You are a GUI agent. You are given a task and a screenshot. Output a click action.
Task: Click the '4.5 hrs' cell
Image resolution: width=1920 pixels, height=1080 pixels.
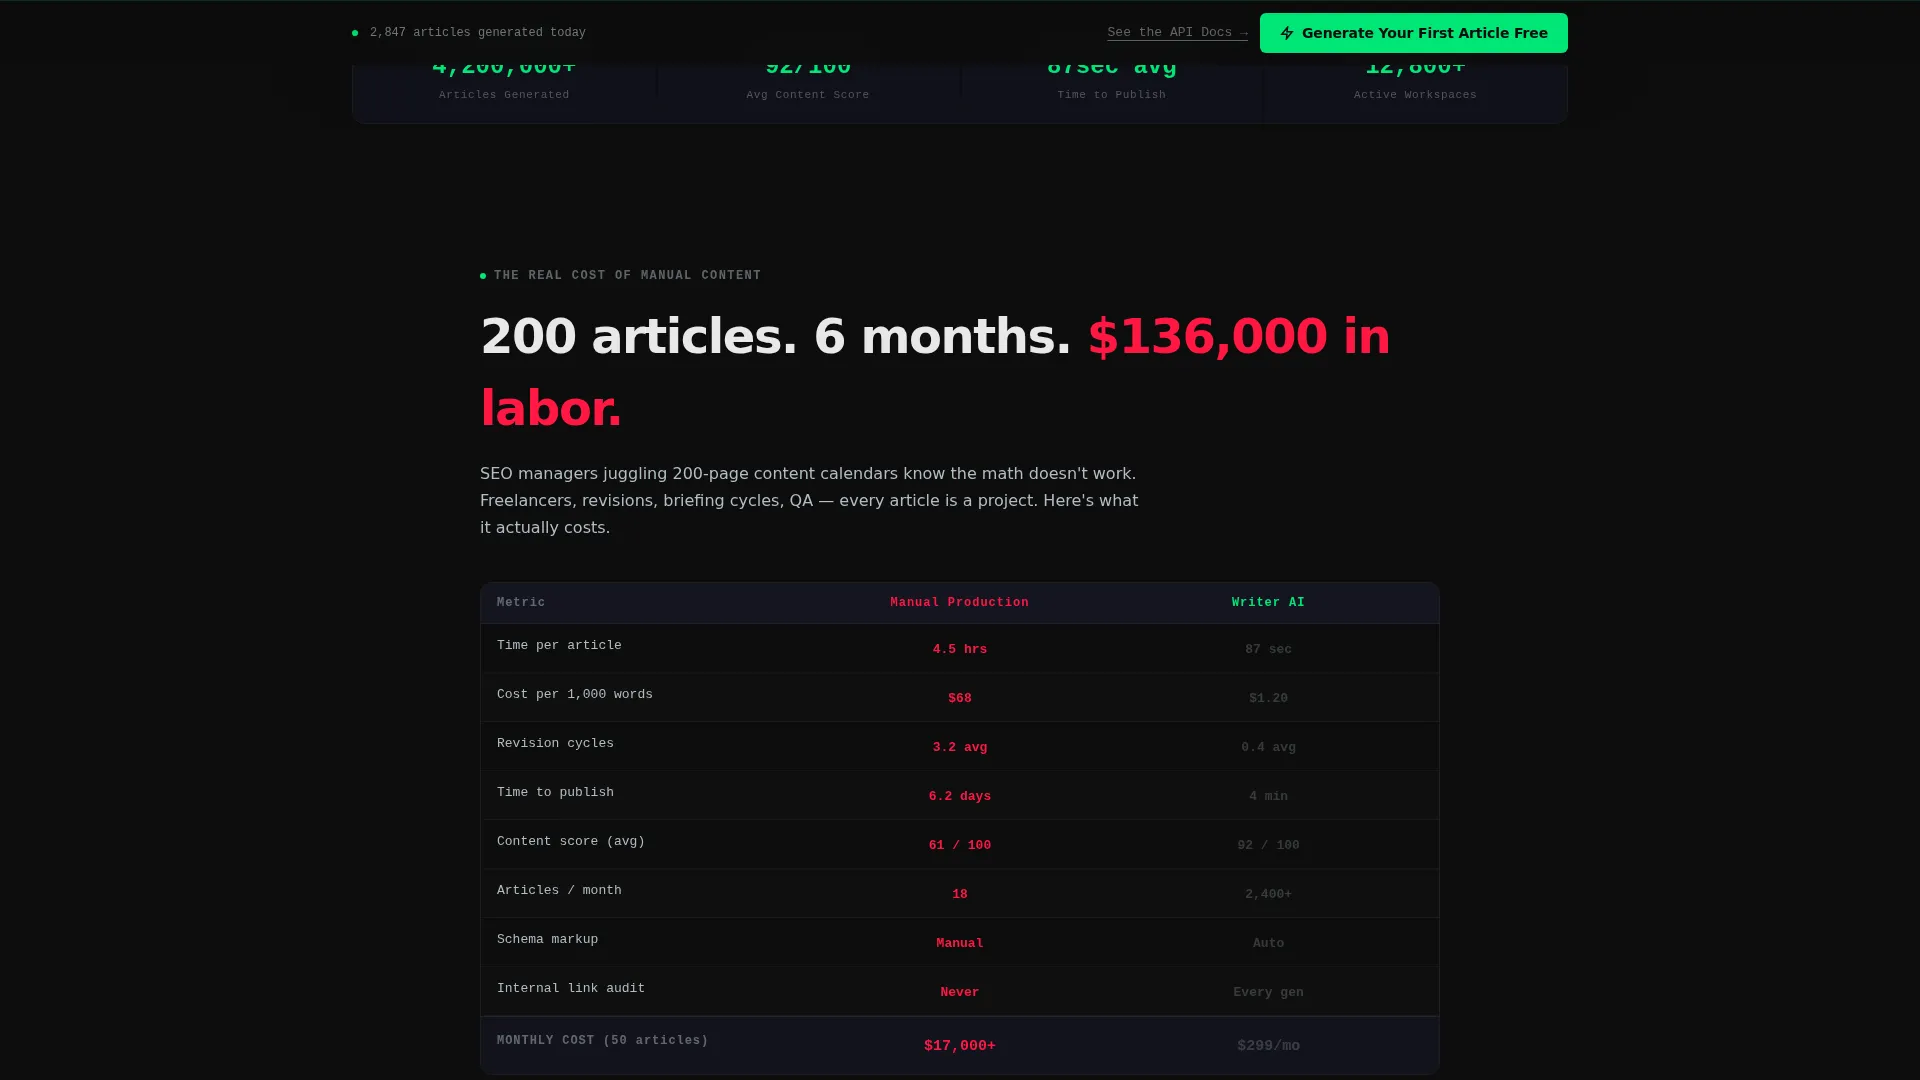click(x=959, y=650)
